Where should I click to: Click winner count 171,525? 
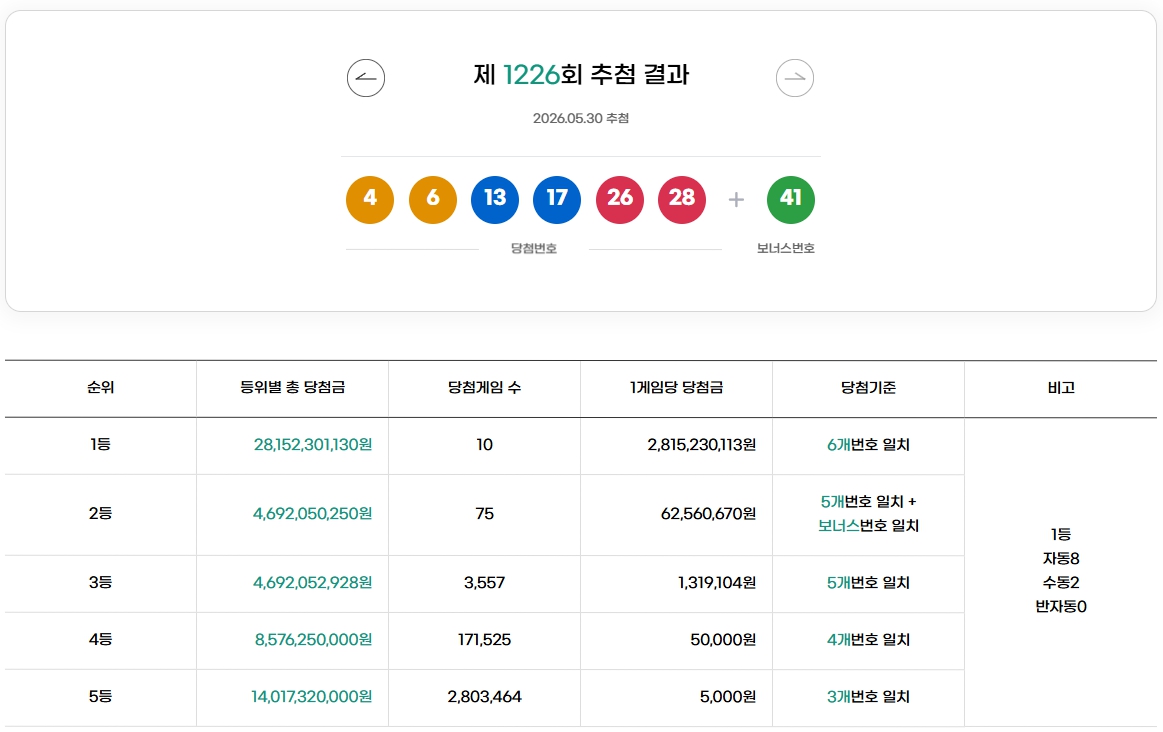pos(484,639)
